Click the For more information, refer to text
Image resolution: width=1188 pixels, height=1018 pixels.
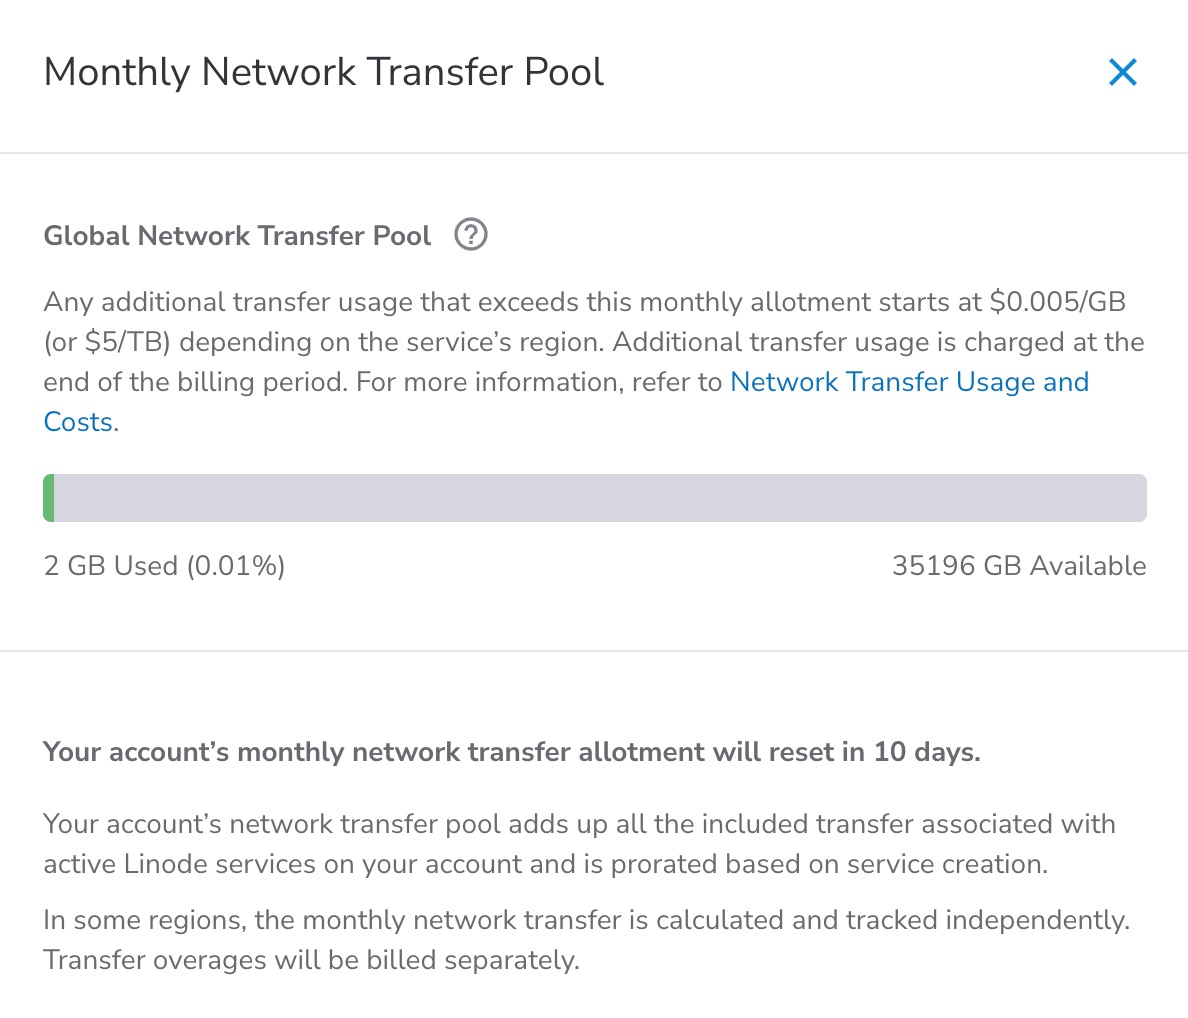(539, 382)
